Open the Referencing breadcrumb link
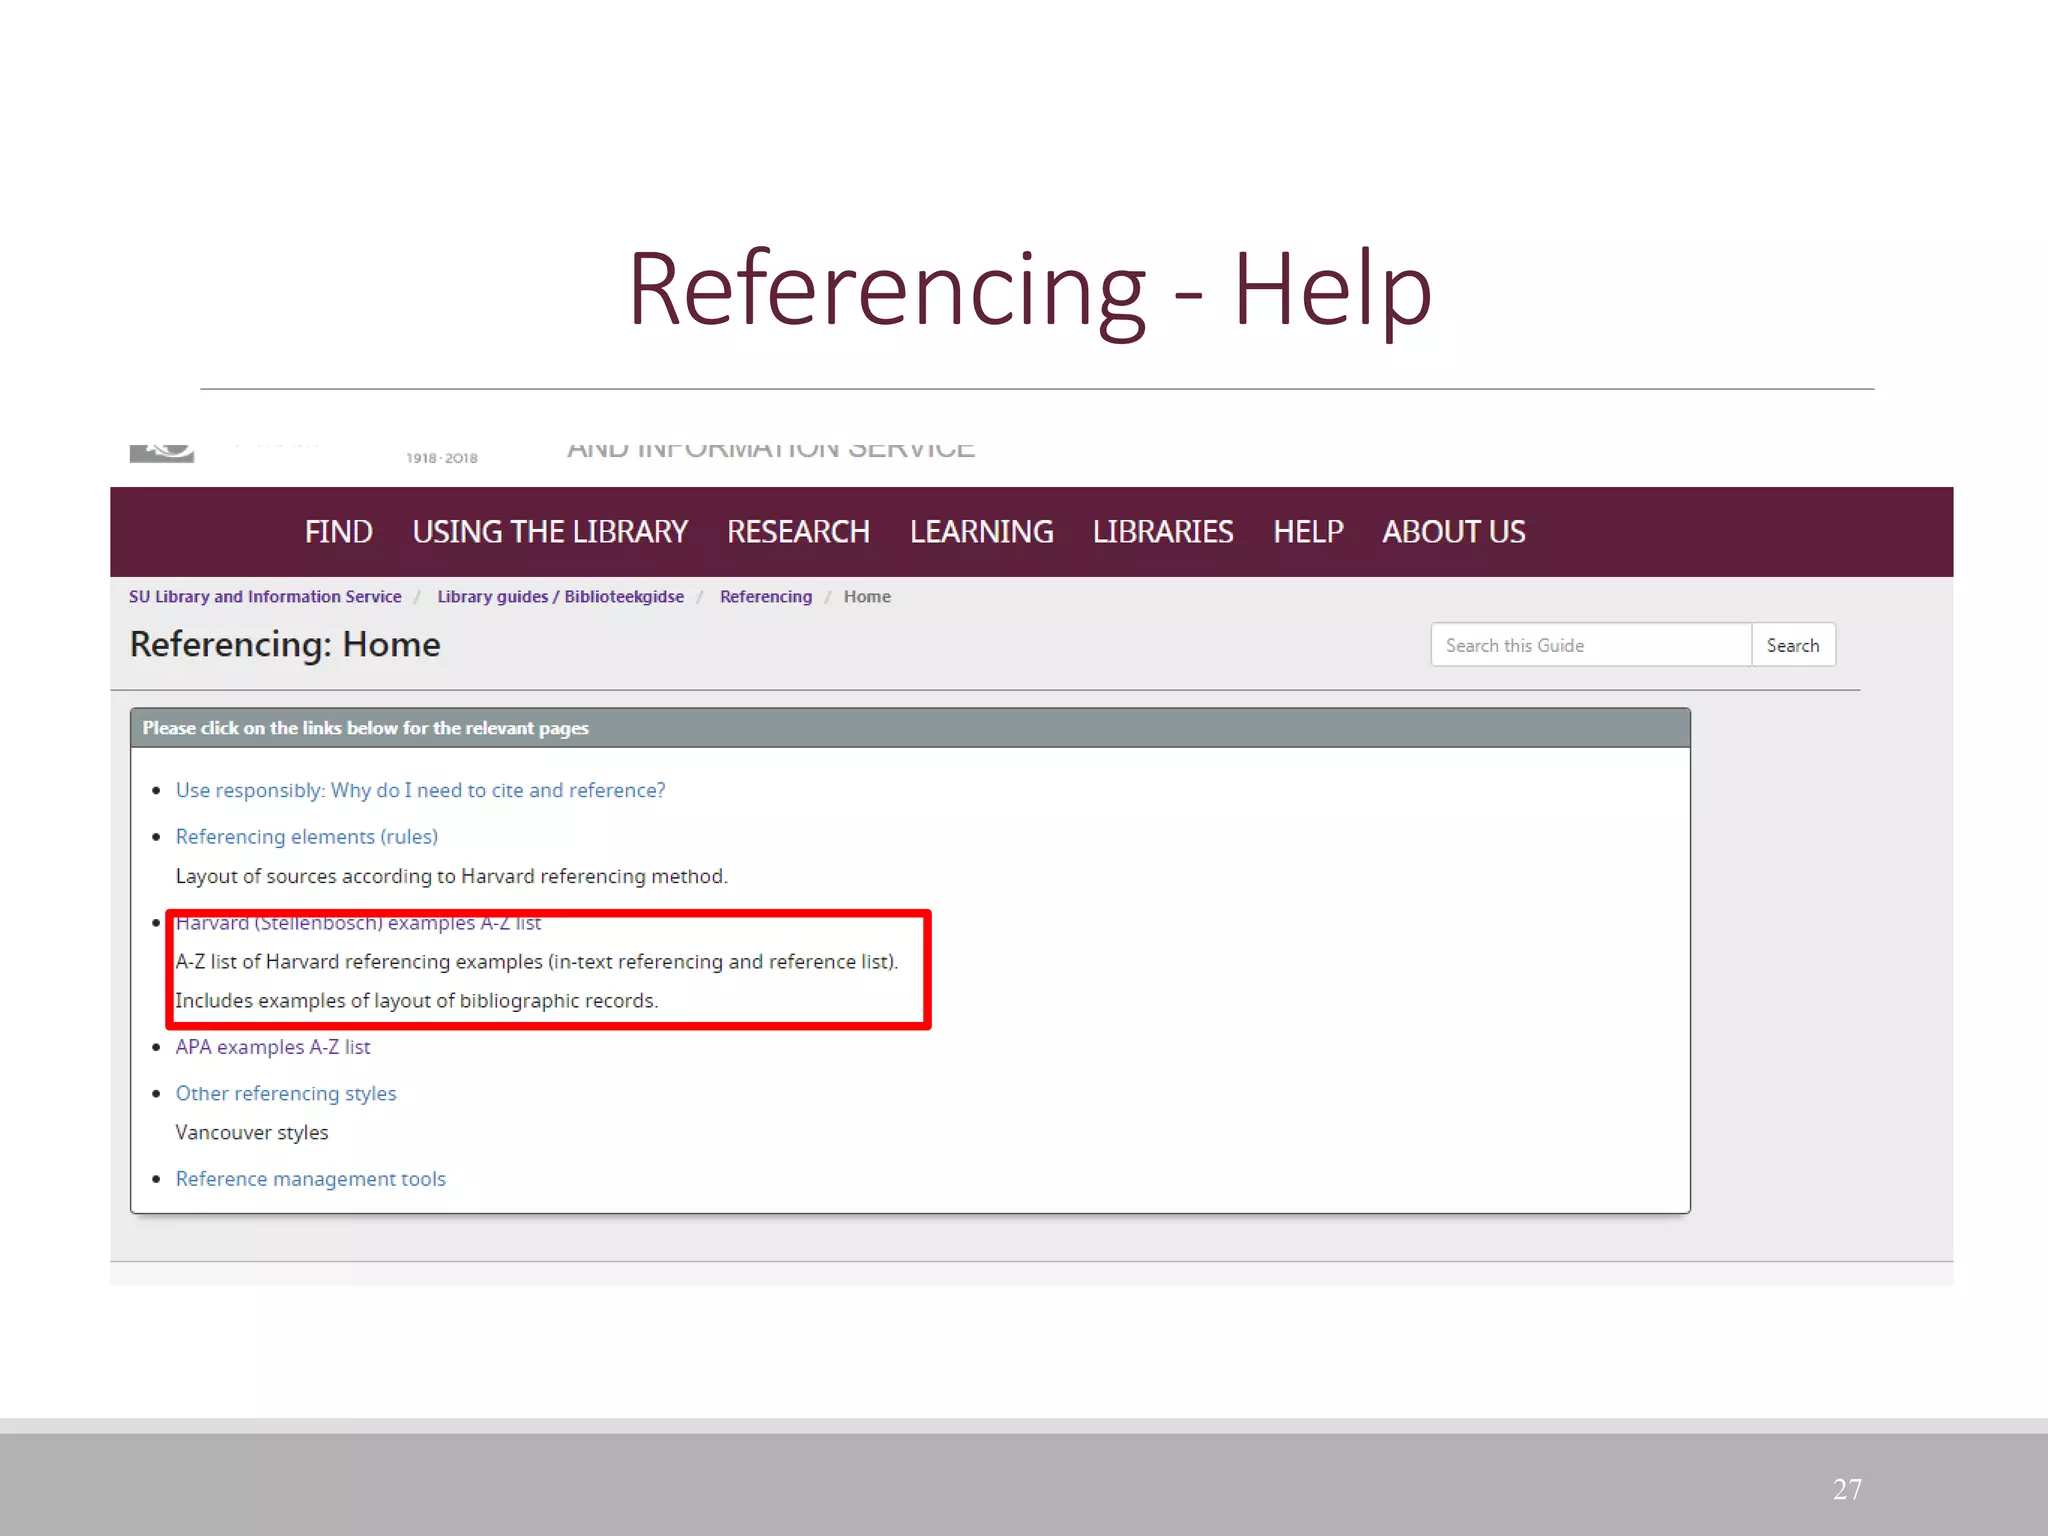This screenshot has height=1536, width=2048. tap(766, 597)
